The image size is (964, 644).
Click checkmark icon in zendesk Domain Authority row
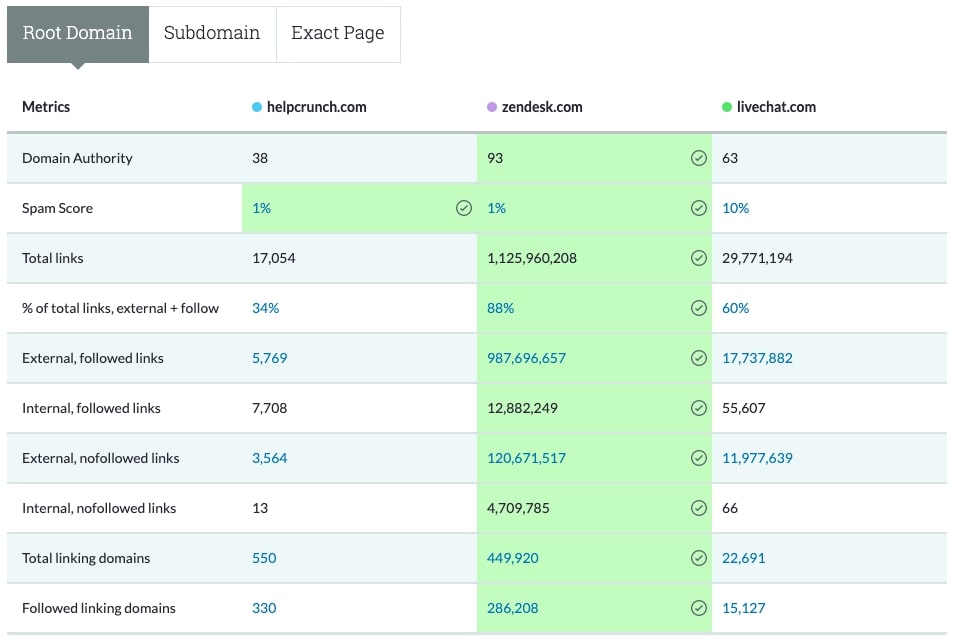click(x=698, y=158)
